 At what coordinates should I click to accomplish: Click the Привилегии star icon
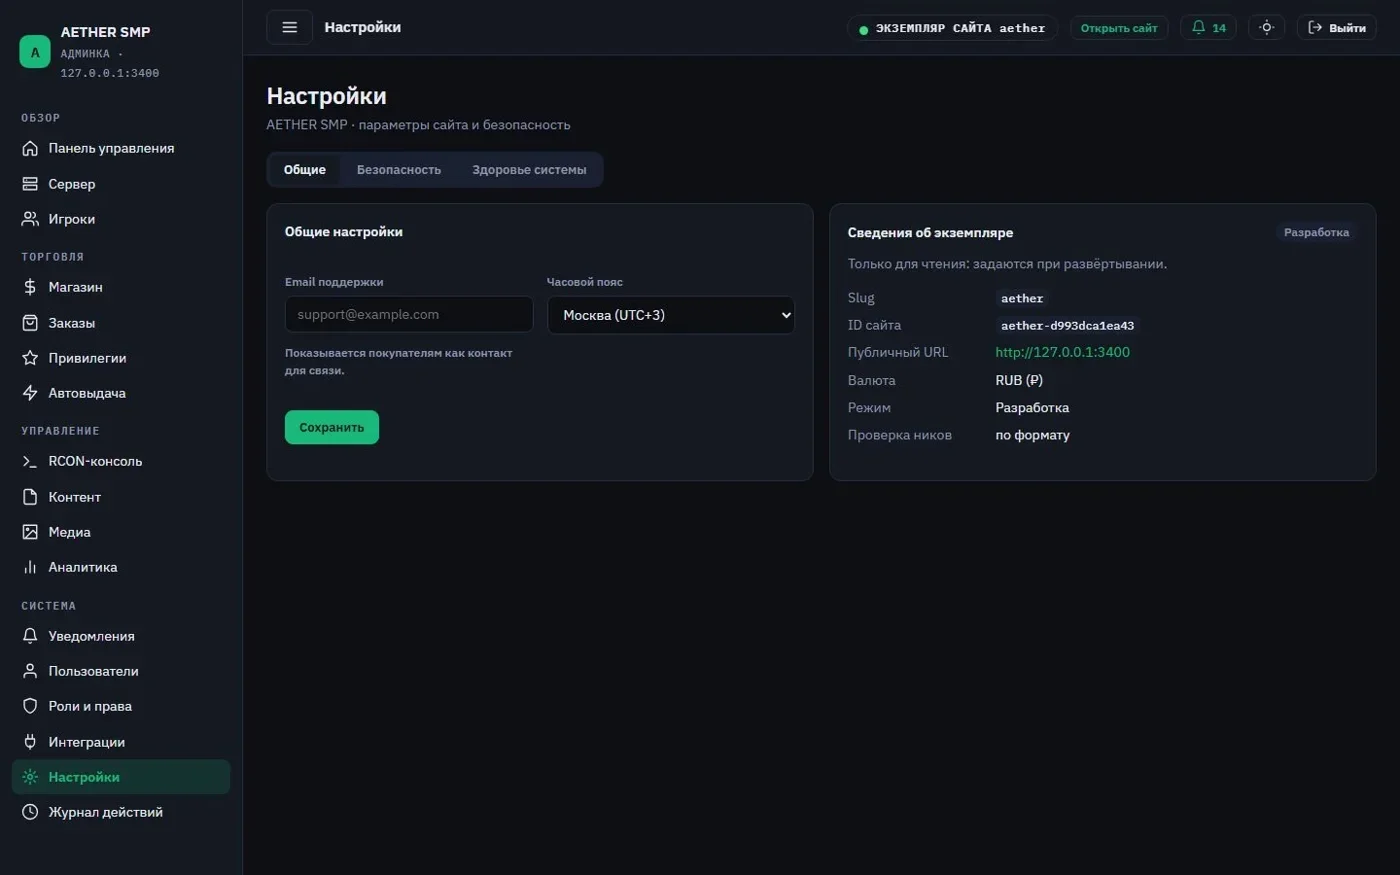point(30,358)
